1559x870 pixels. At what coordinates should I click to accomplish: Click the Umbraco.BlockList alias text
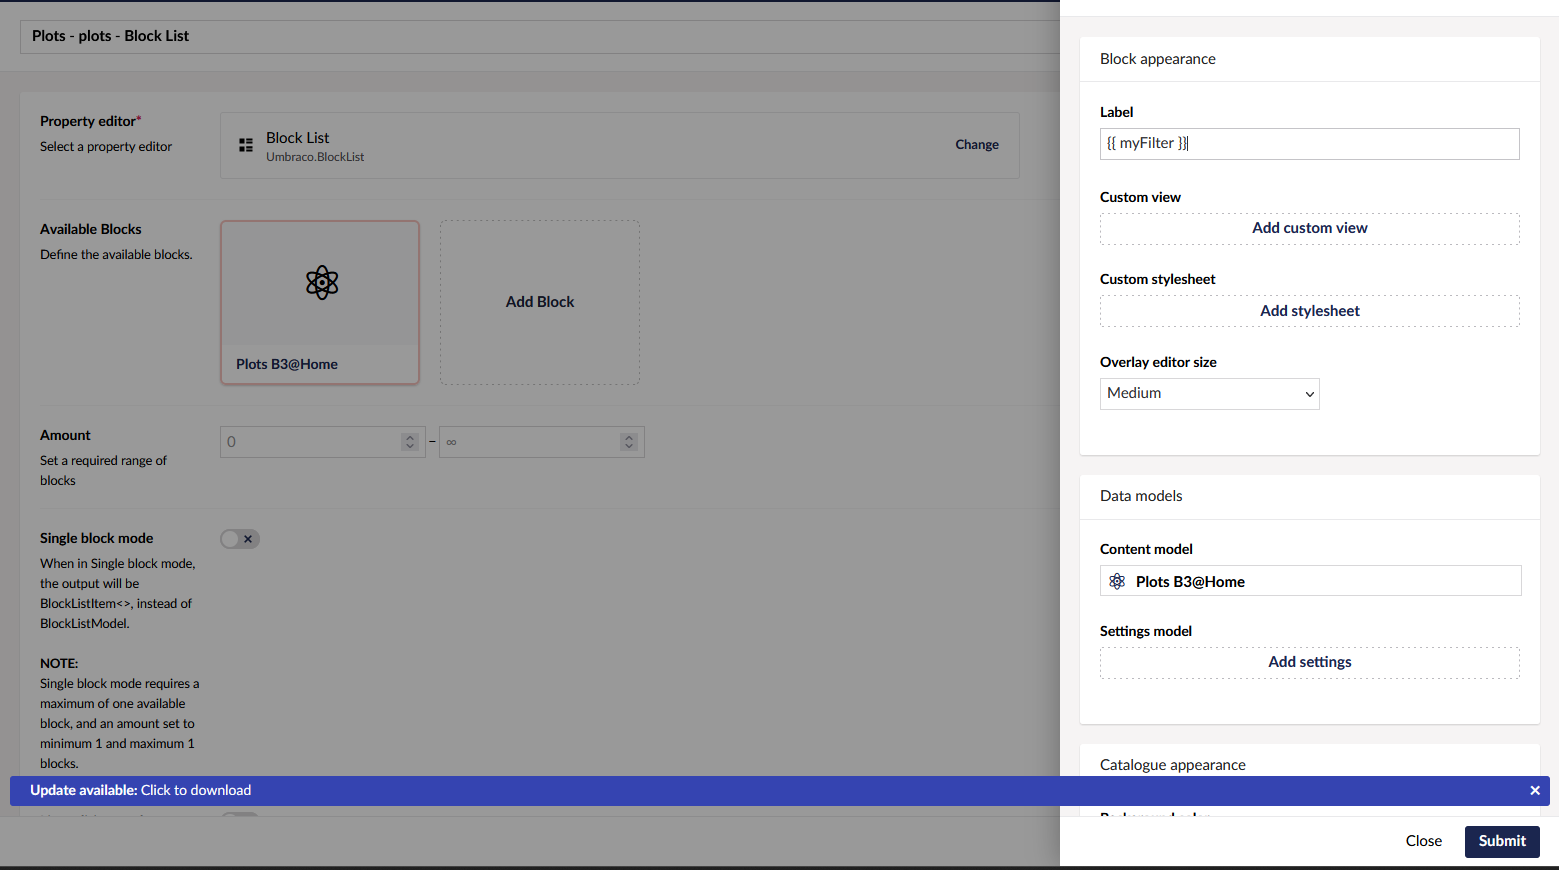coord(315,157)
